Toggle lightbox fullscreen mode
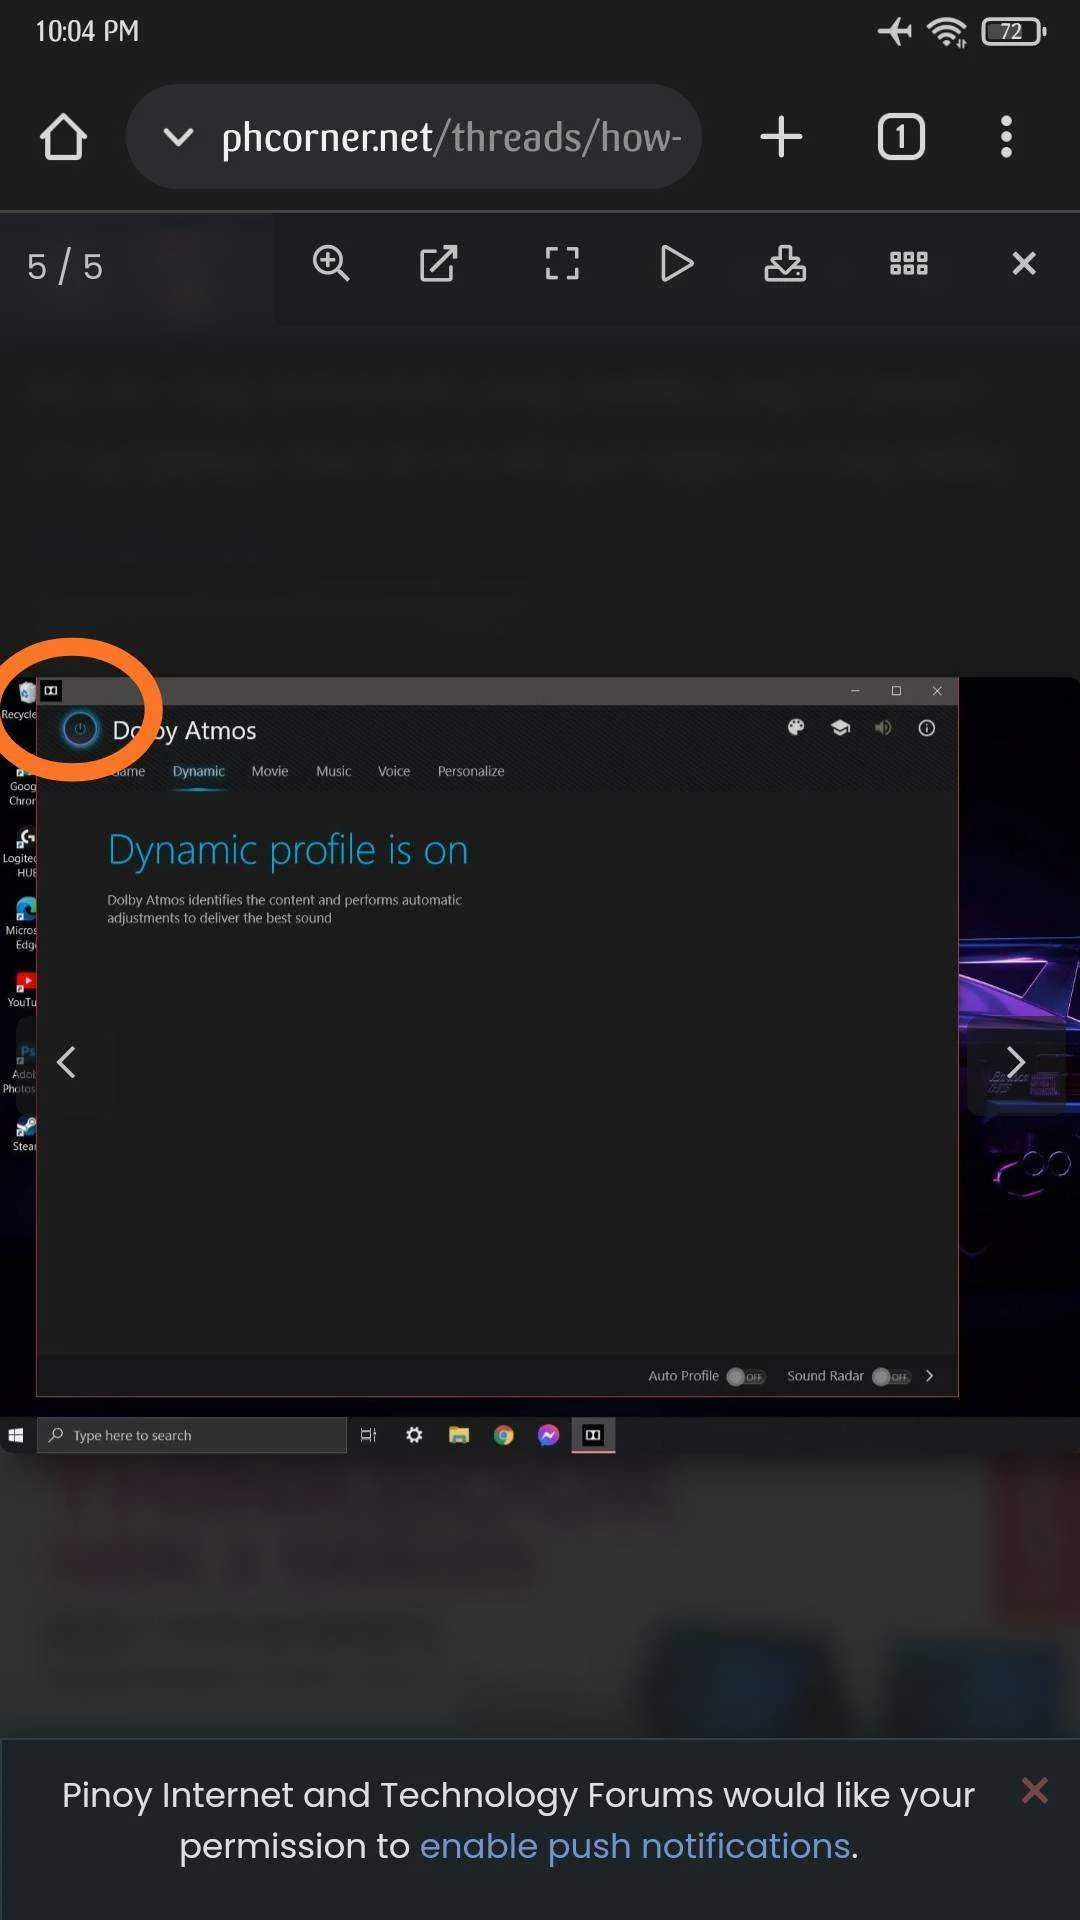Viewport: 1080px width, 1920px height. click(562, 264)
